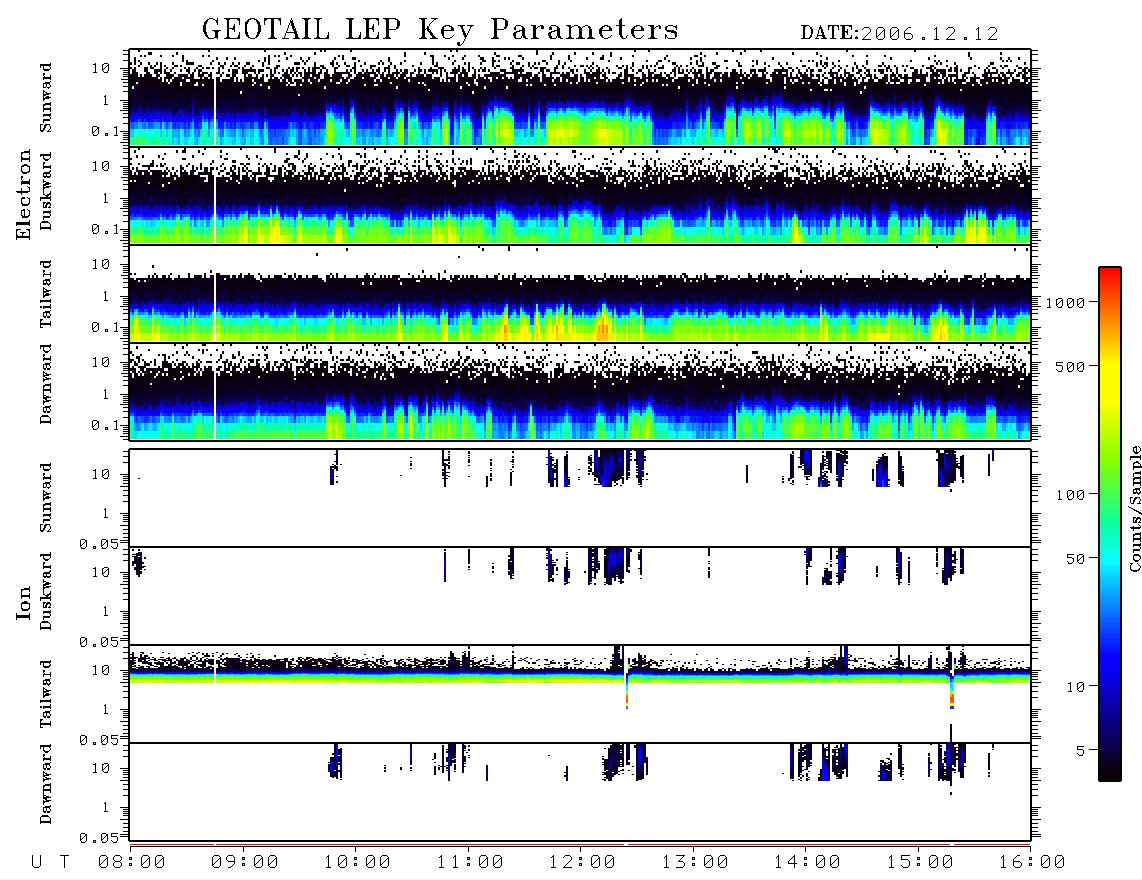Click the Electron Duskward spectrogram panel
Image resolution: width=1142 pixels, height=880 pixels.
click(580, 195)
